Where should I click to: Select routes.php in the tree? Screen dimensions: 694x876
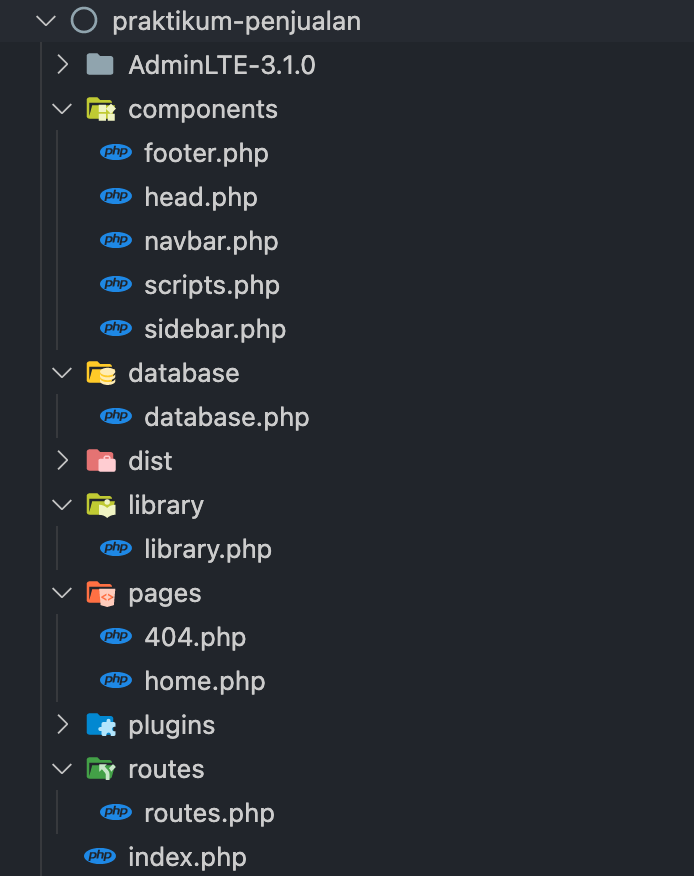(x=210, y=813)
